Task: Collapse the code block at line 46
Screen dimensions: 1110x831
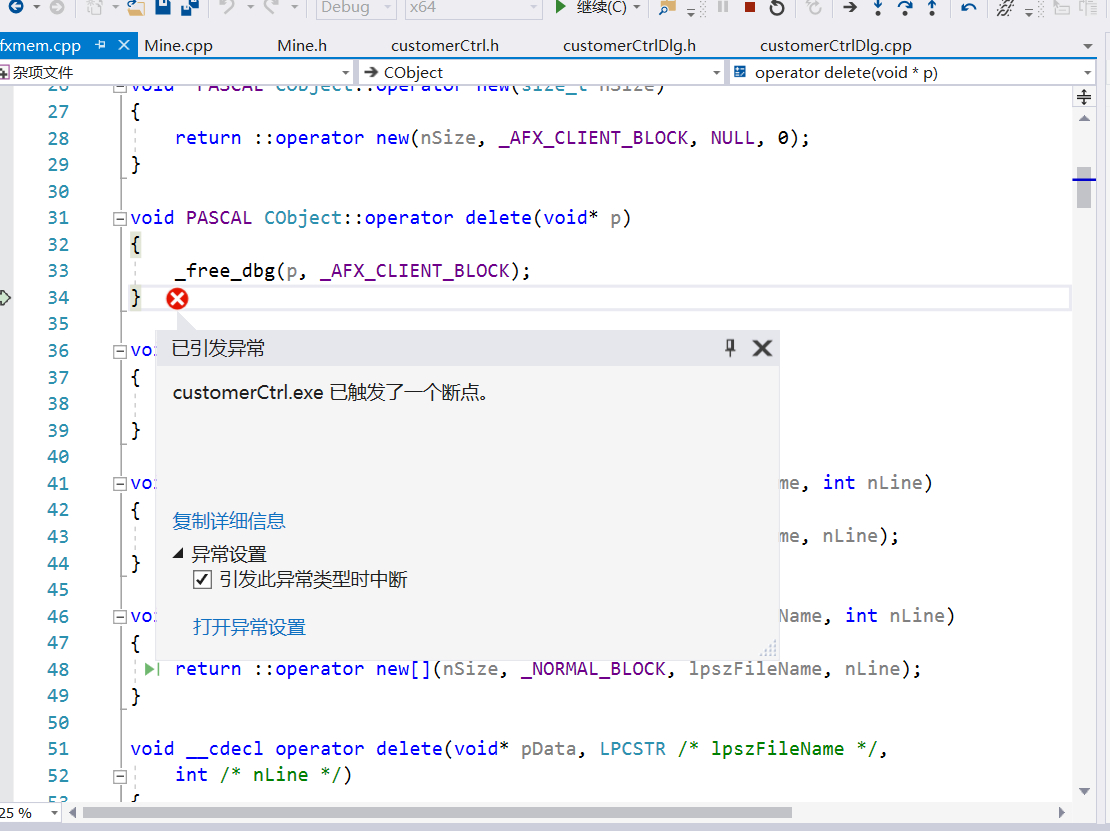Action: pyautogui.click(x=120, y=617)
